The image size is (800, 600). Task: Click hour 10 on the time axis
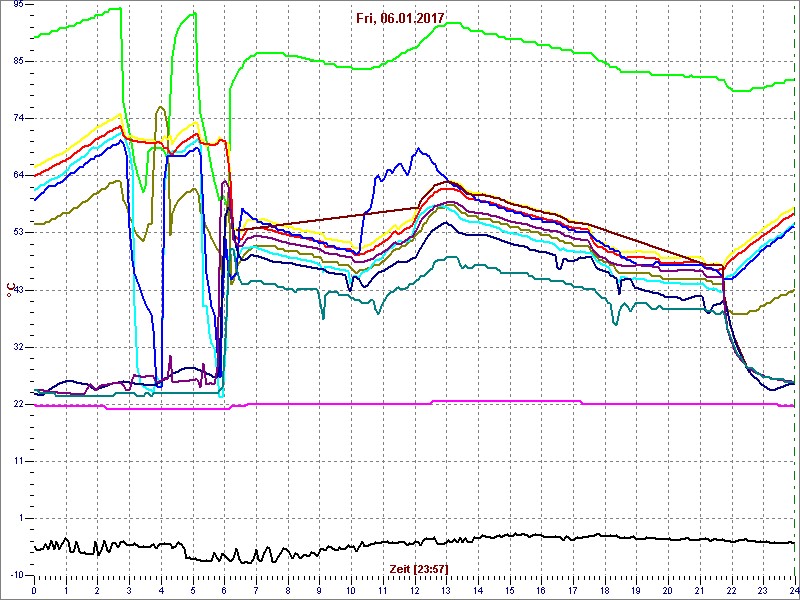[351, 589]
